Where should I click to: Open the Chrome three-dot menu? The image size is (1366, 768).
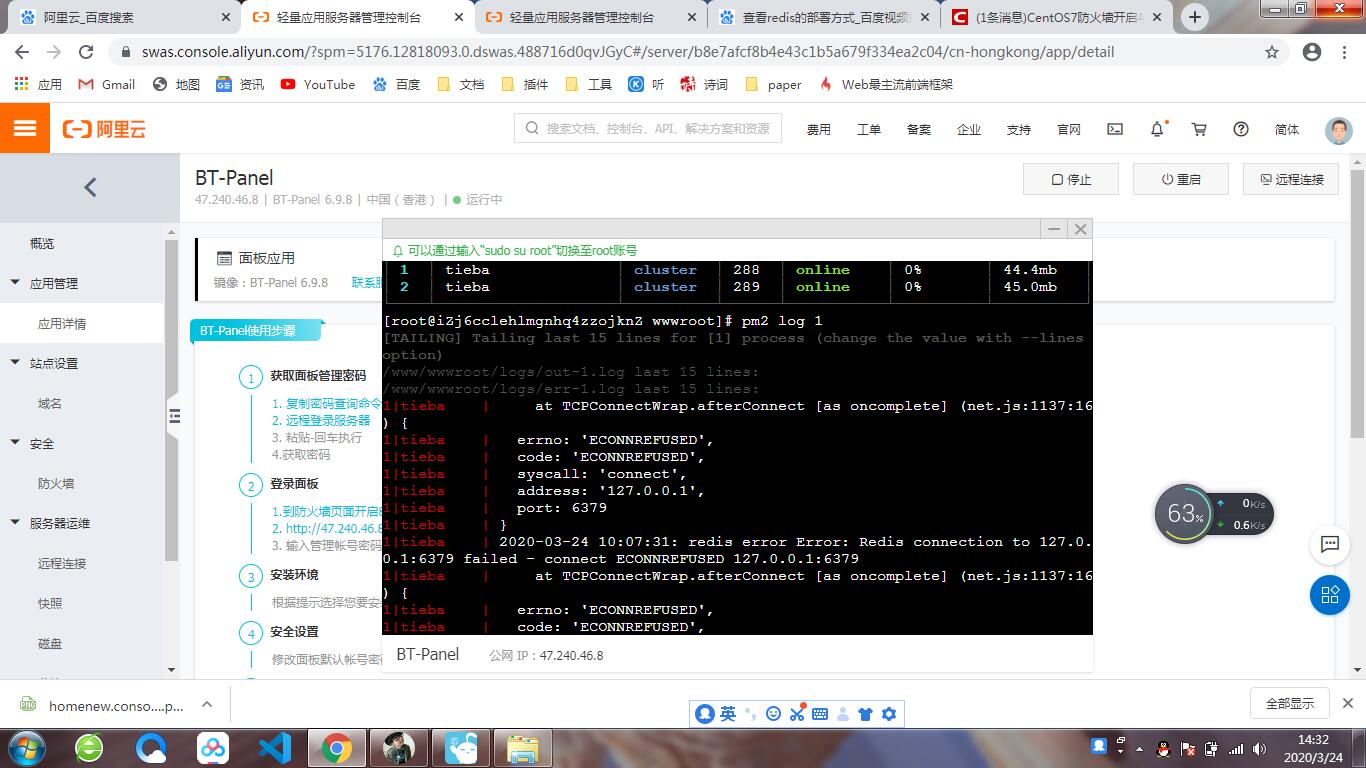click(x=1345, y=52)
